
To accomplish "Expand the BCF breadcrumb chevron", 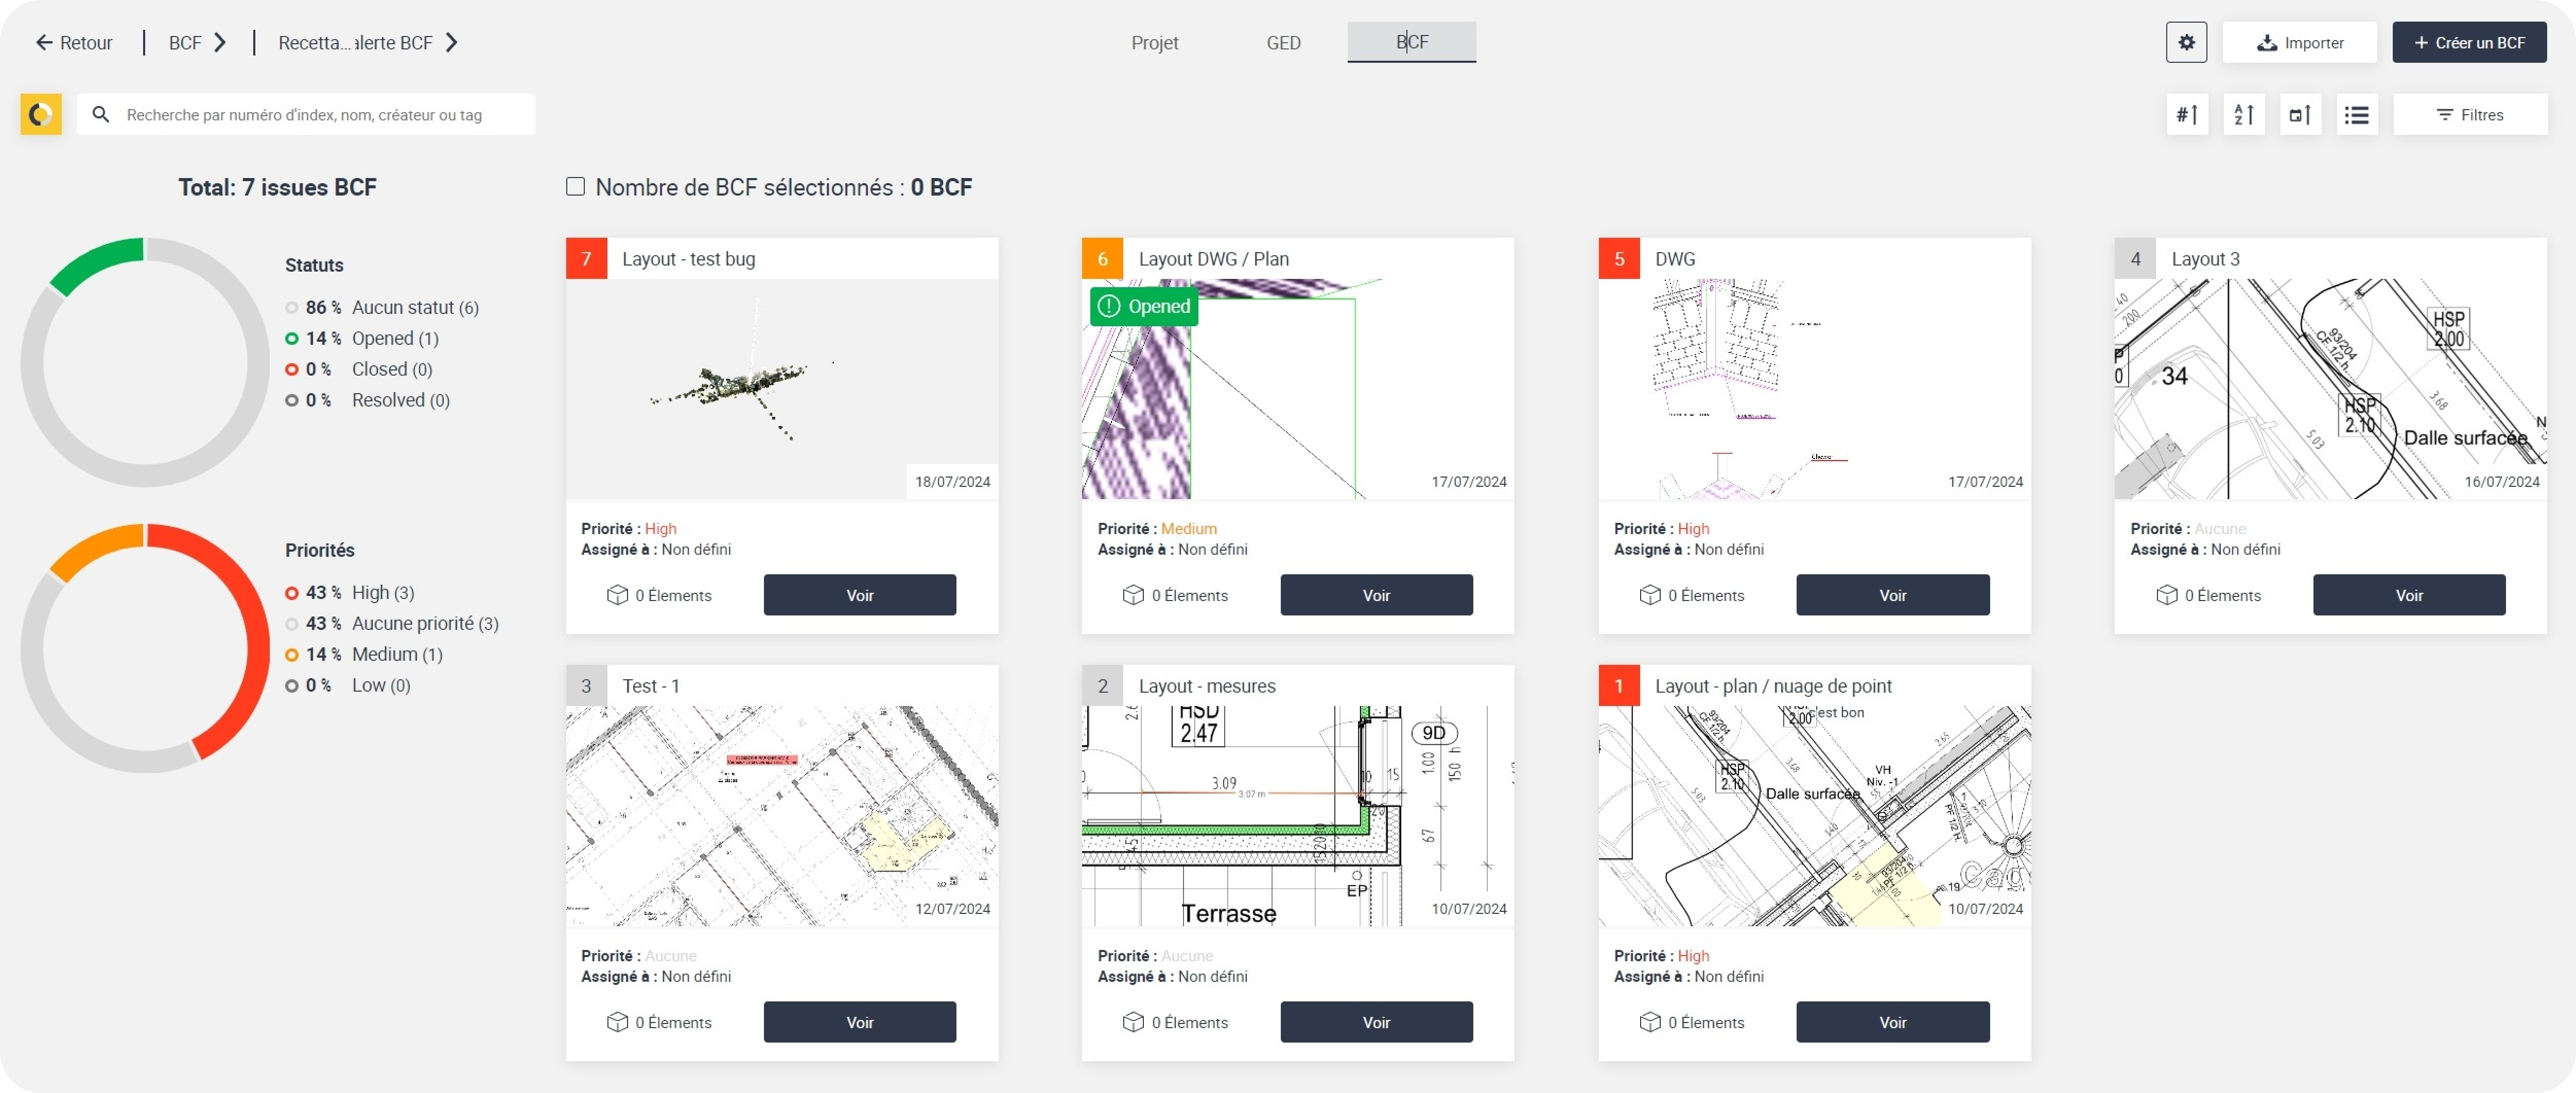I will pyautogui.click(x=221, y=43).
